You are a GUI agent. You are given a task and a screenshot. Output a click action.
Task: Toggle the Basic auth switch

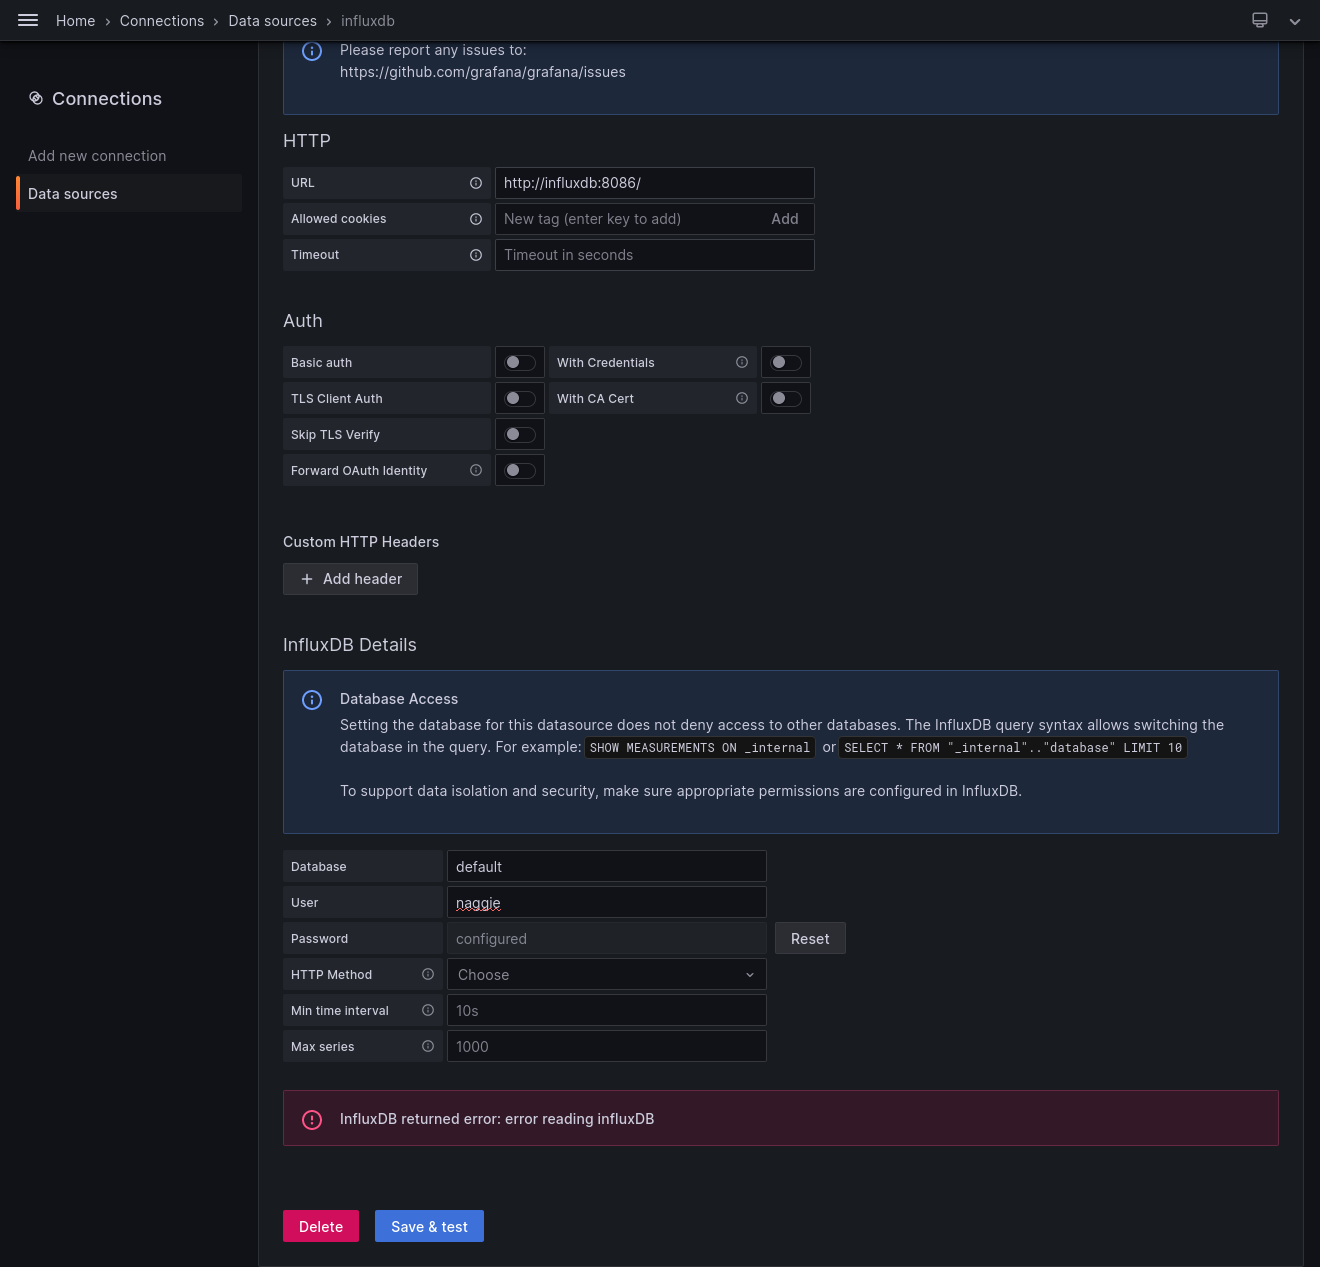[x=520, y=363]
